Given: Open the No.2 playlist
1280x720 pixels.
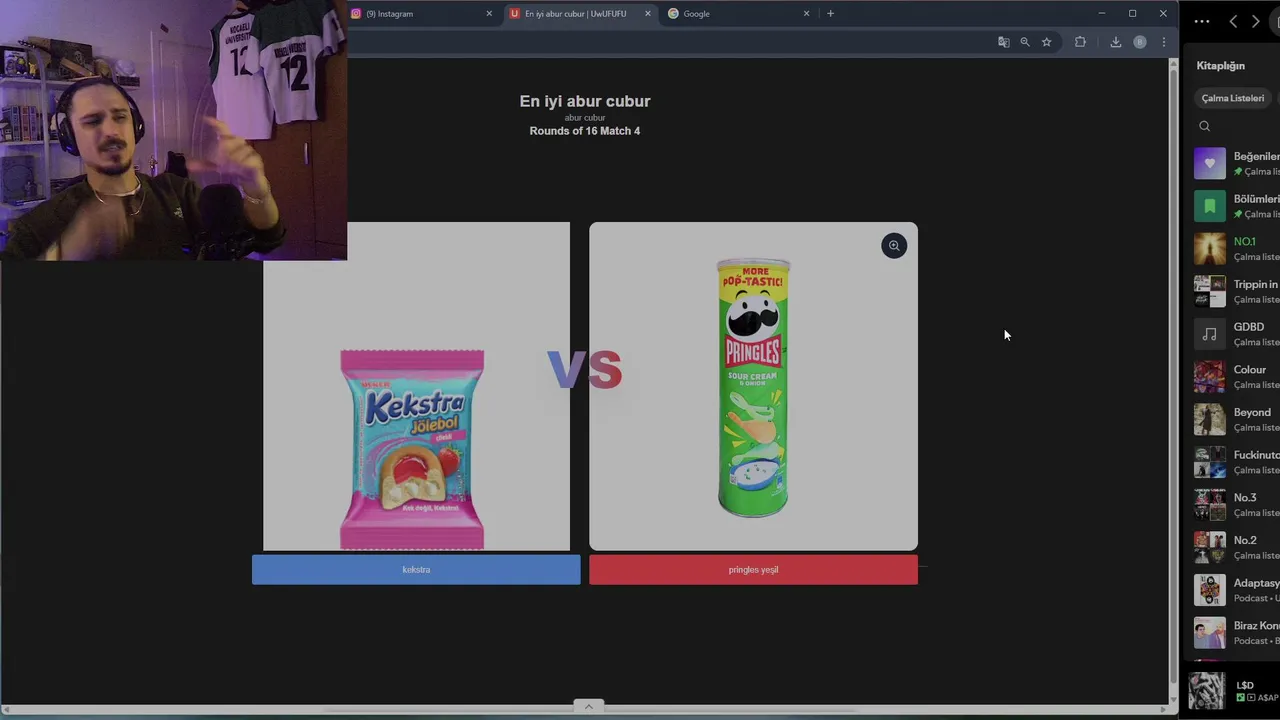Looking at the screenshot, I should click(1237, 547).
